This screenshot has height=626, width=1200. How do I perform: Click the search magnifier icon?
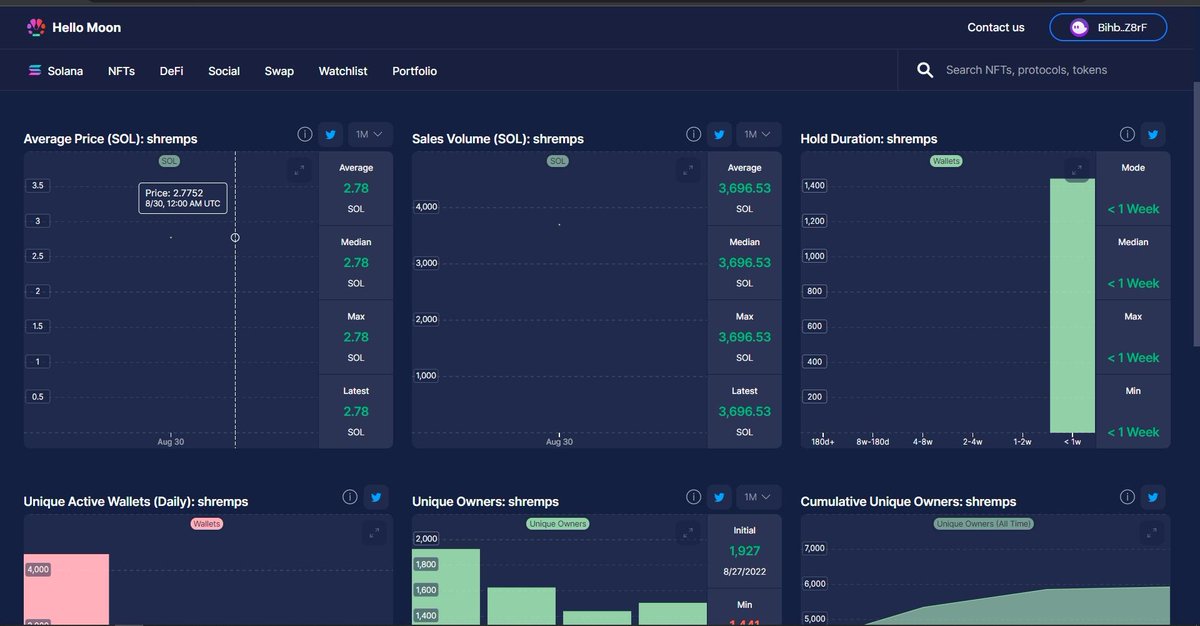tap(925, 70)
